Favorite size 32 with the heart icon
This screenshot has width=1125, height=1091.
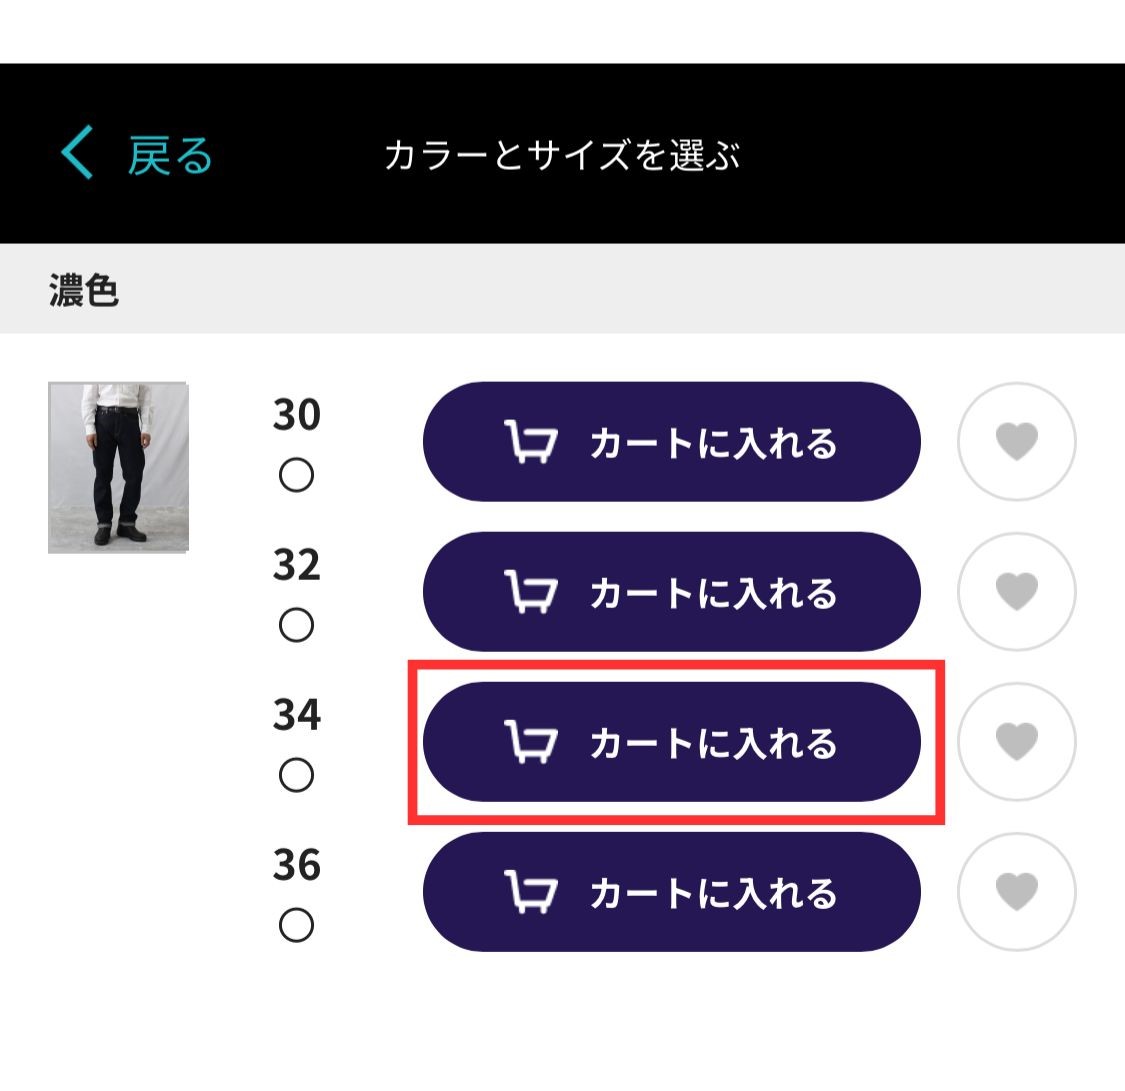point(1017,592)
